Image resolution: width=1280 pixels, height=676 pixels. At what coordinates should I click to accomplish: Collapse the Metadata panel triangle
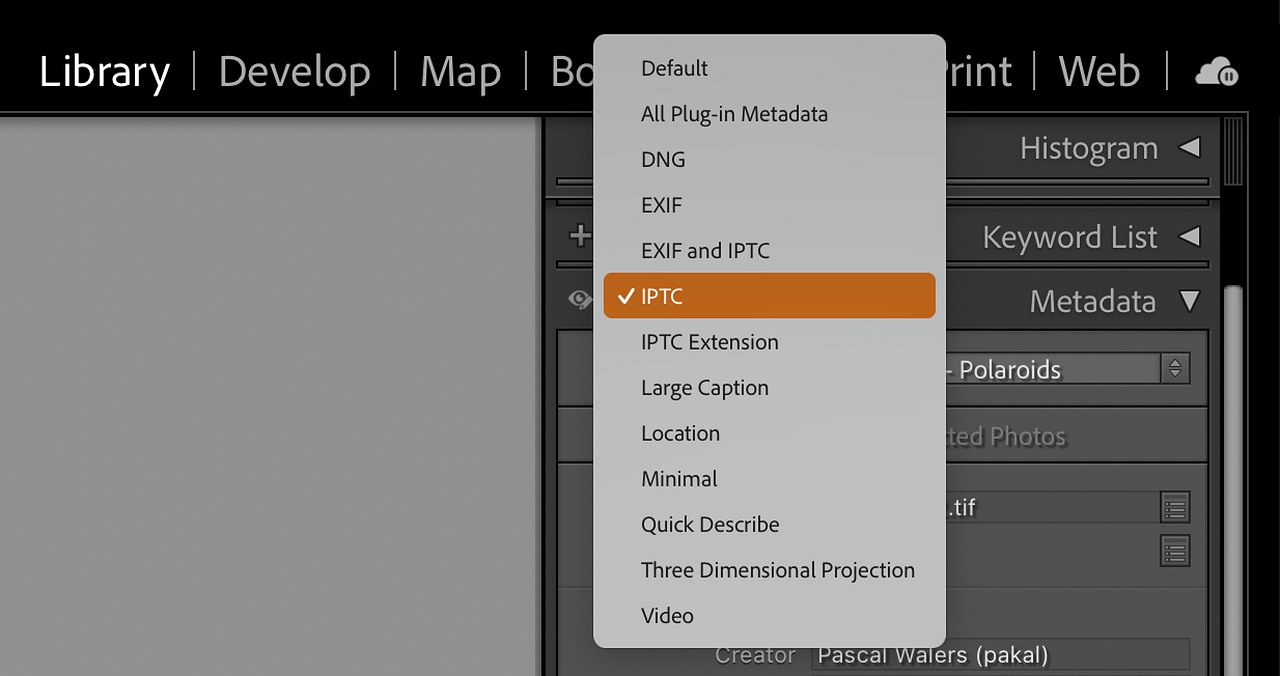click(x=1189, y=301)
